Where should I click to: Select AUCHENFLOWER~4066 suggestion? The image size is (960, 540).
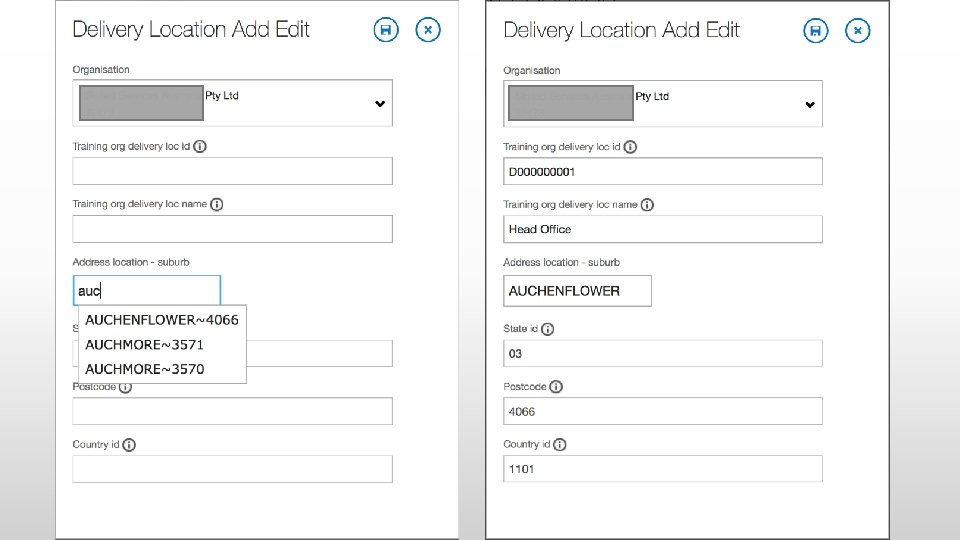coord(161,320)
